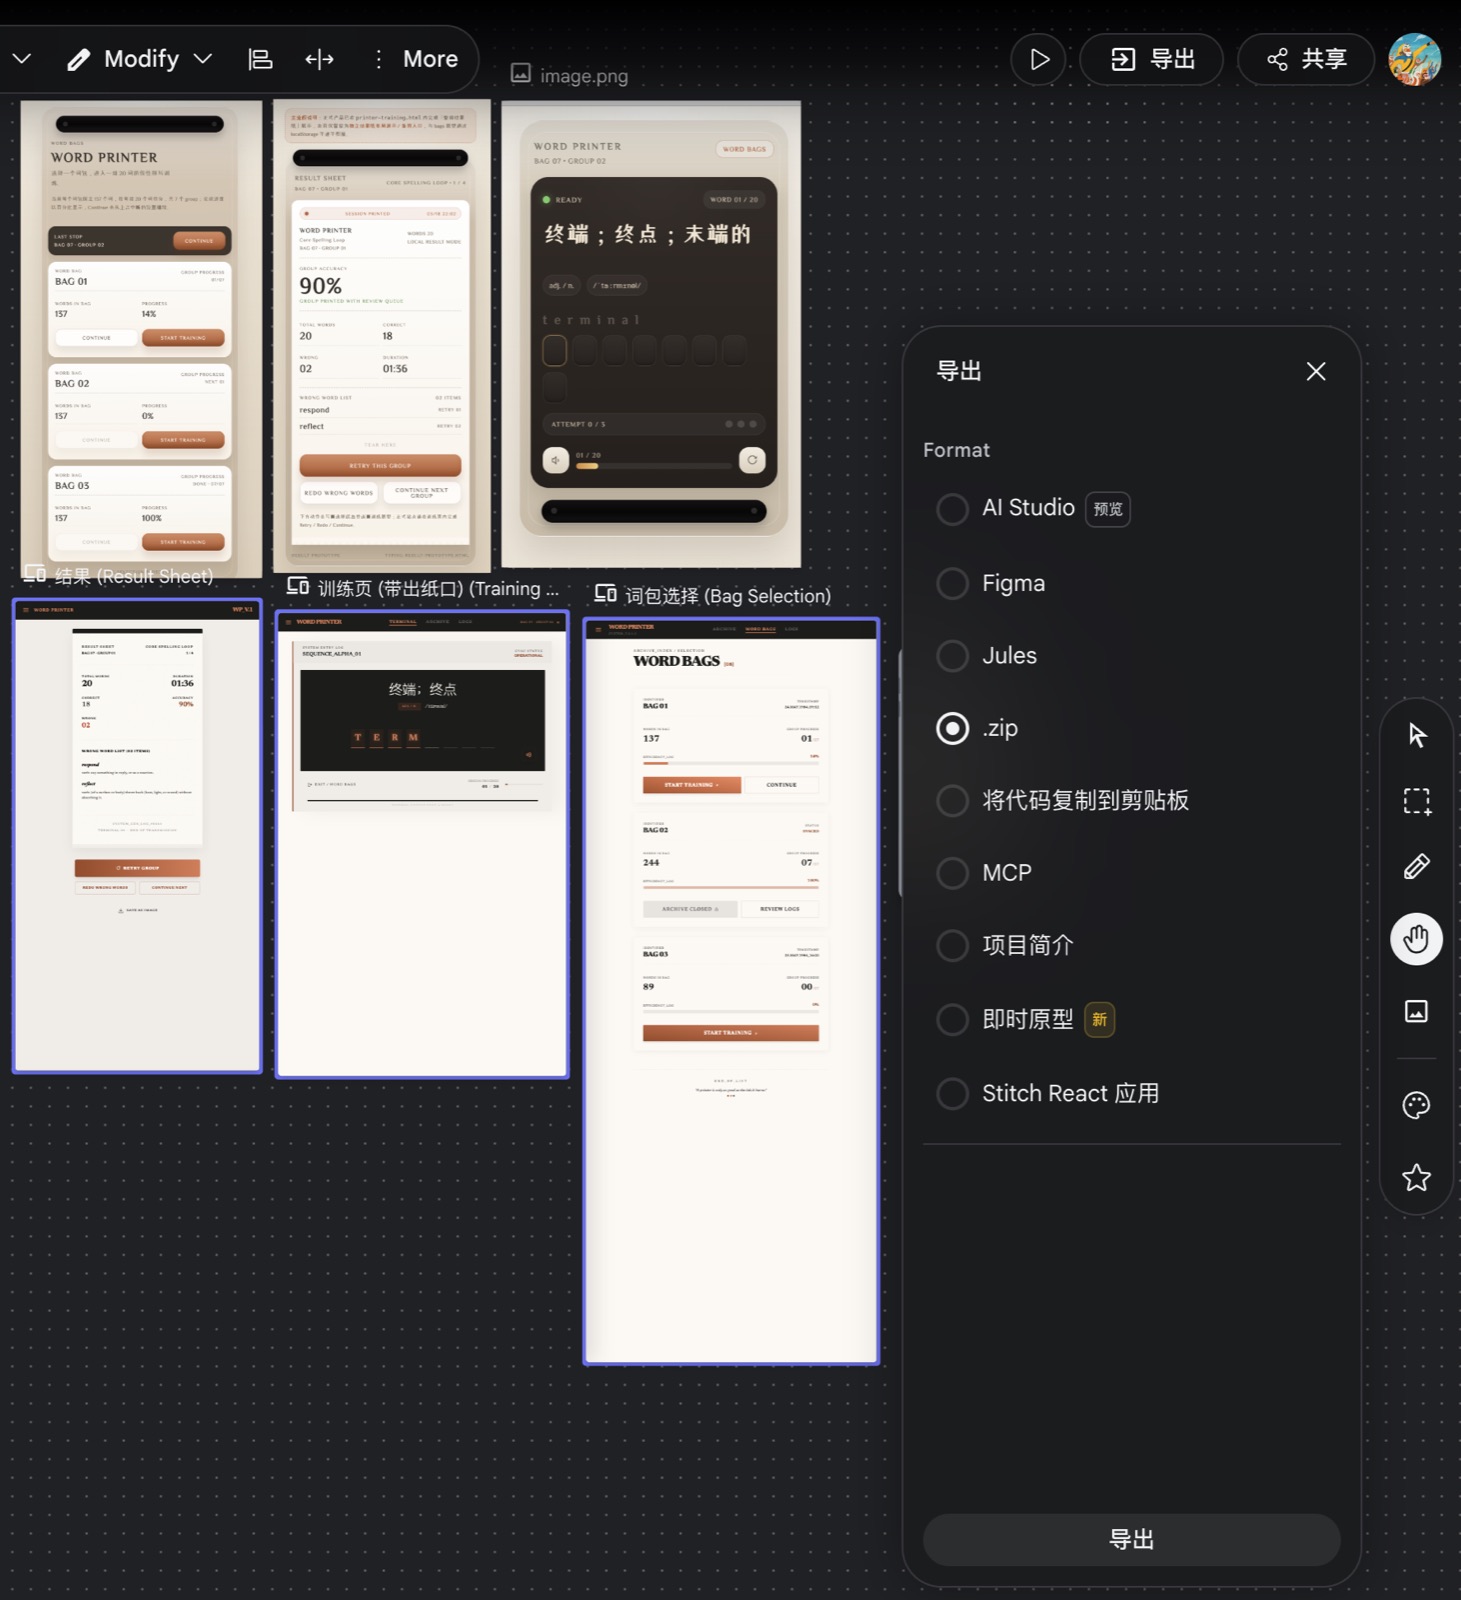Click the 共享 share button
This screenshot has width=1461, height=1600.
coord(1306,59)
